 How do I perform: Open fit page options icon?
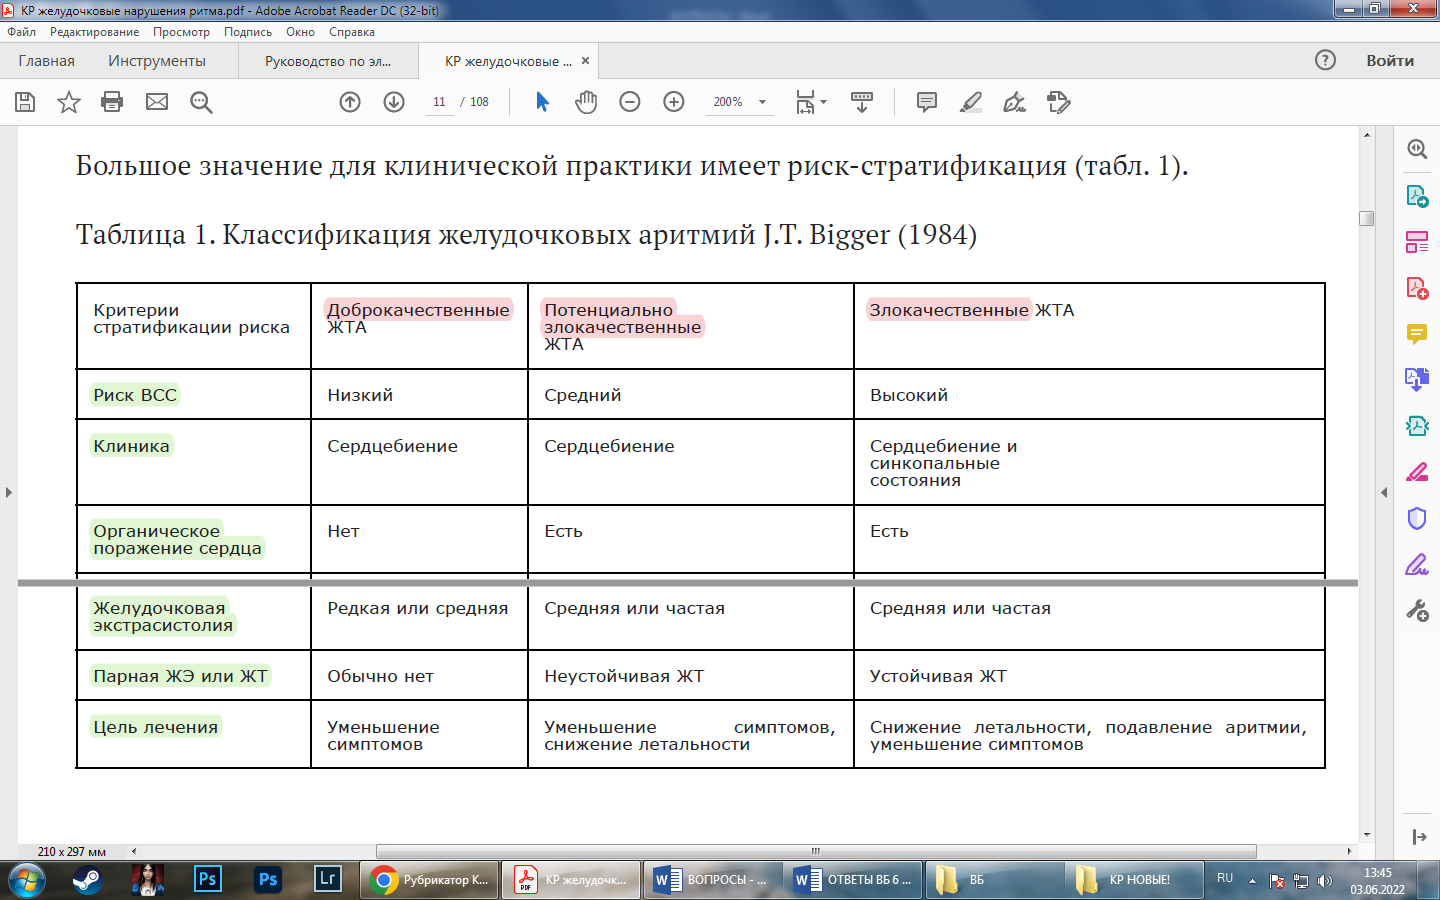click(x=805, y=102)
